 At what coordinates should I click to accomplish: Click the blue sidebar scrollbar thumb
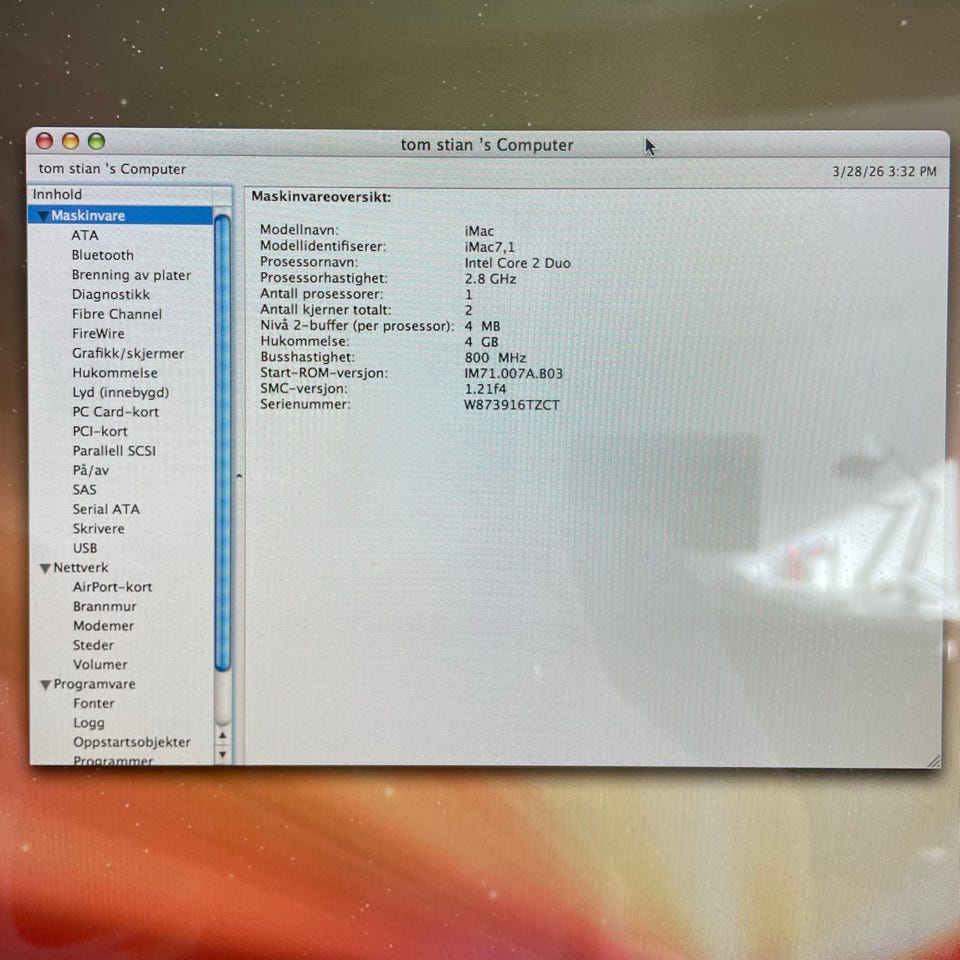(223, 443)
